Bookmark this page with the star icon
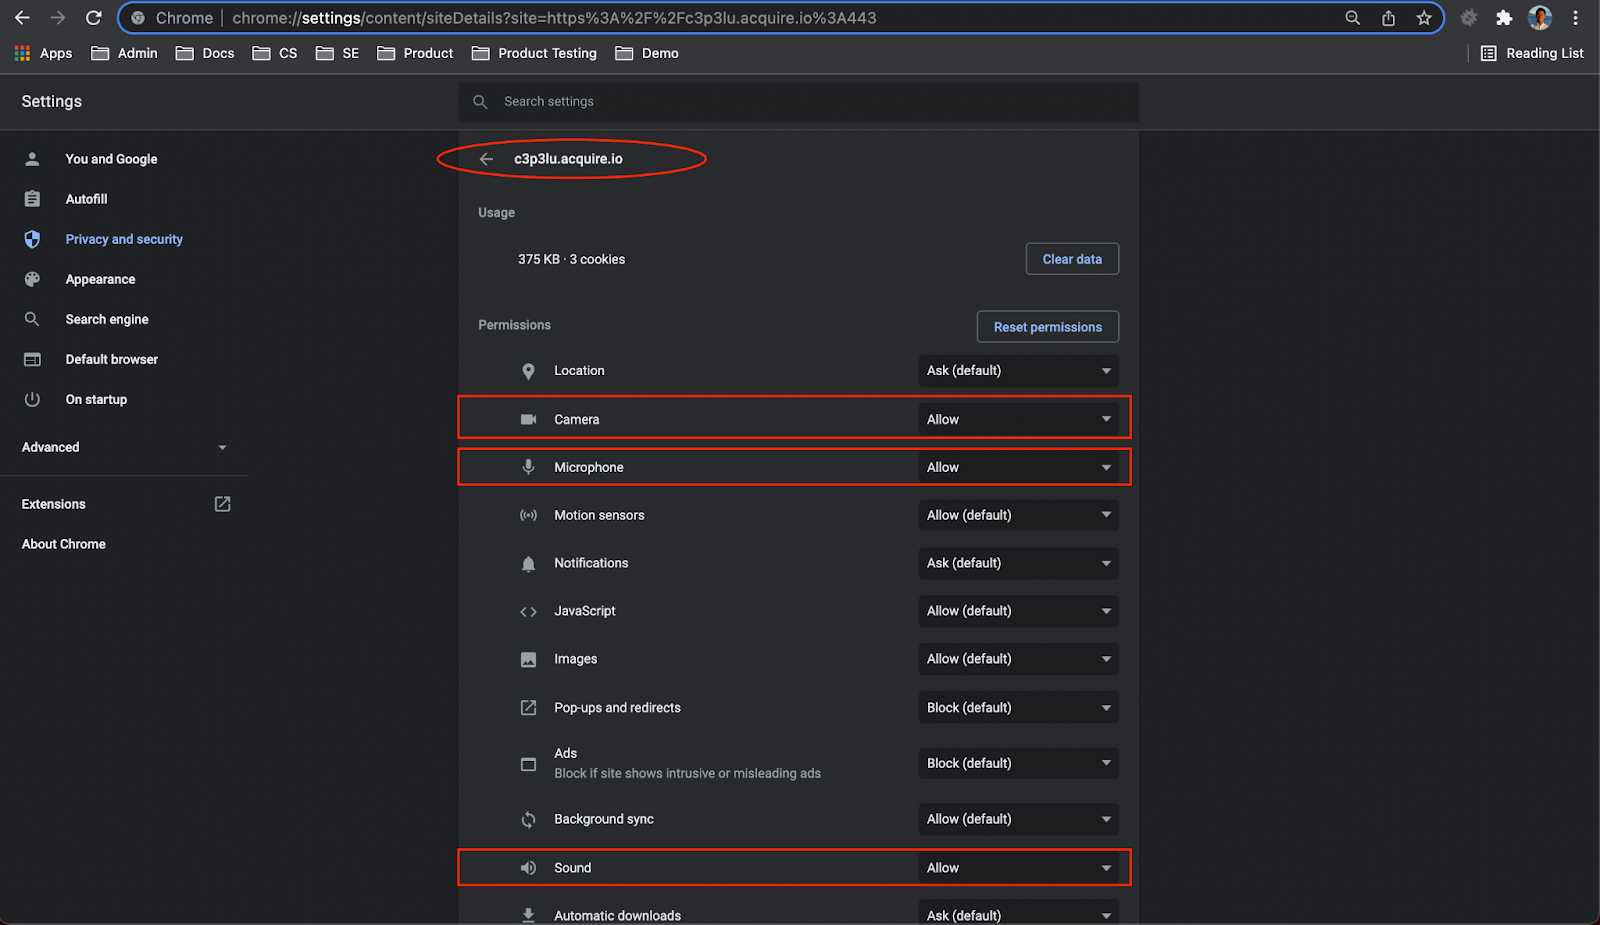The width and height of the screenshot is (1600, 925). 1424,18
